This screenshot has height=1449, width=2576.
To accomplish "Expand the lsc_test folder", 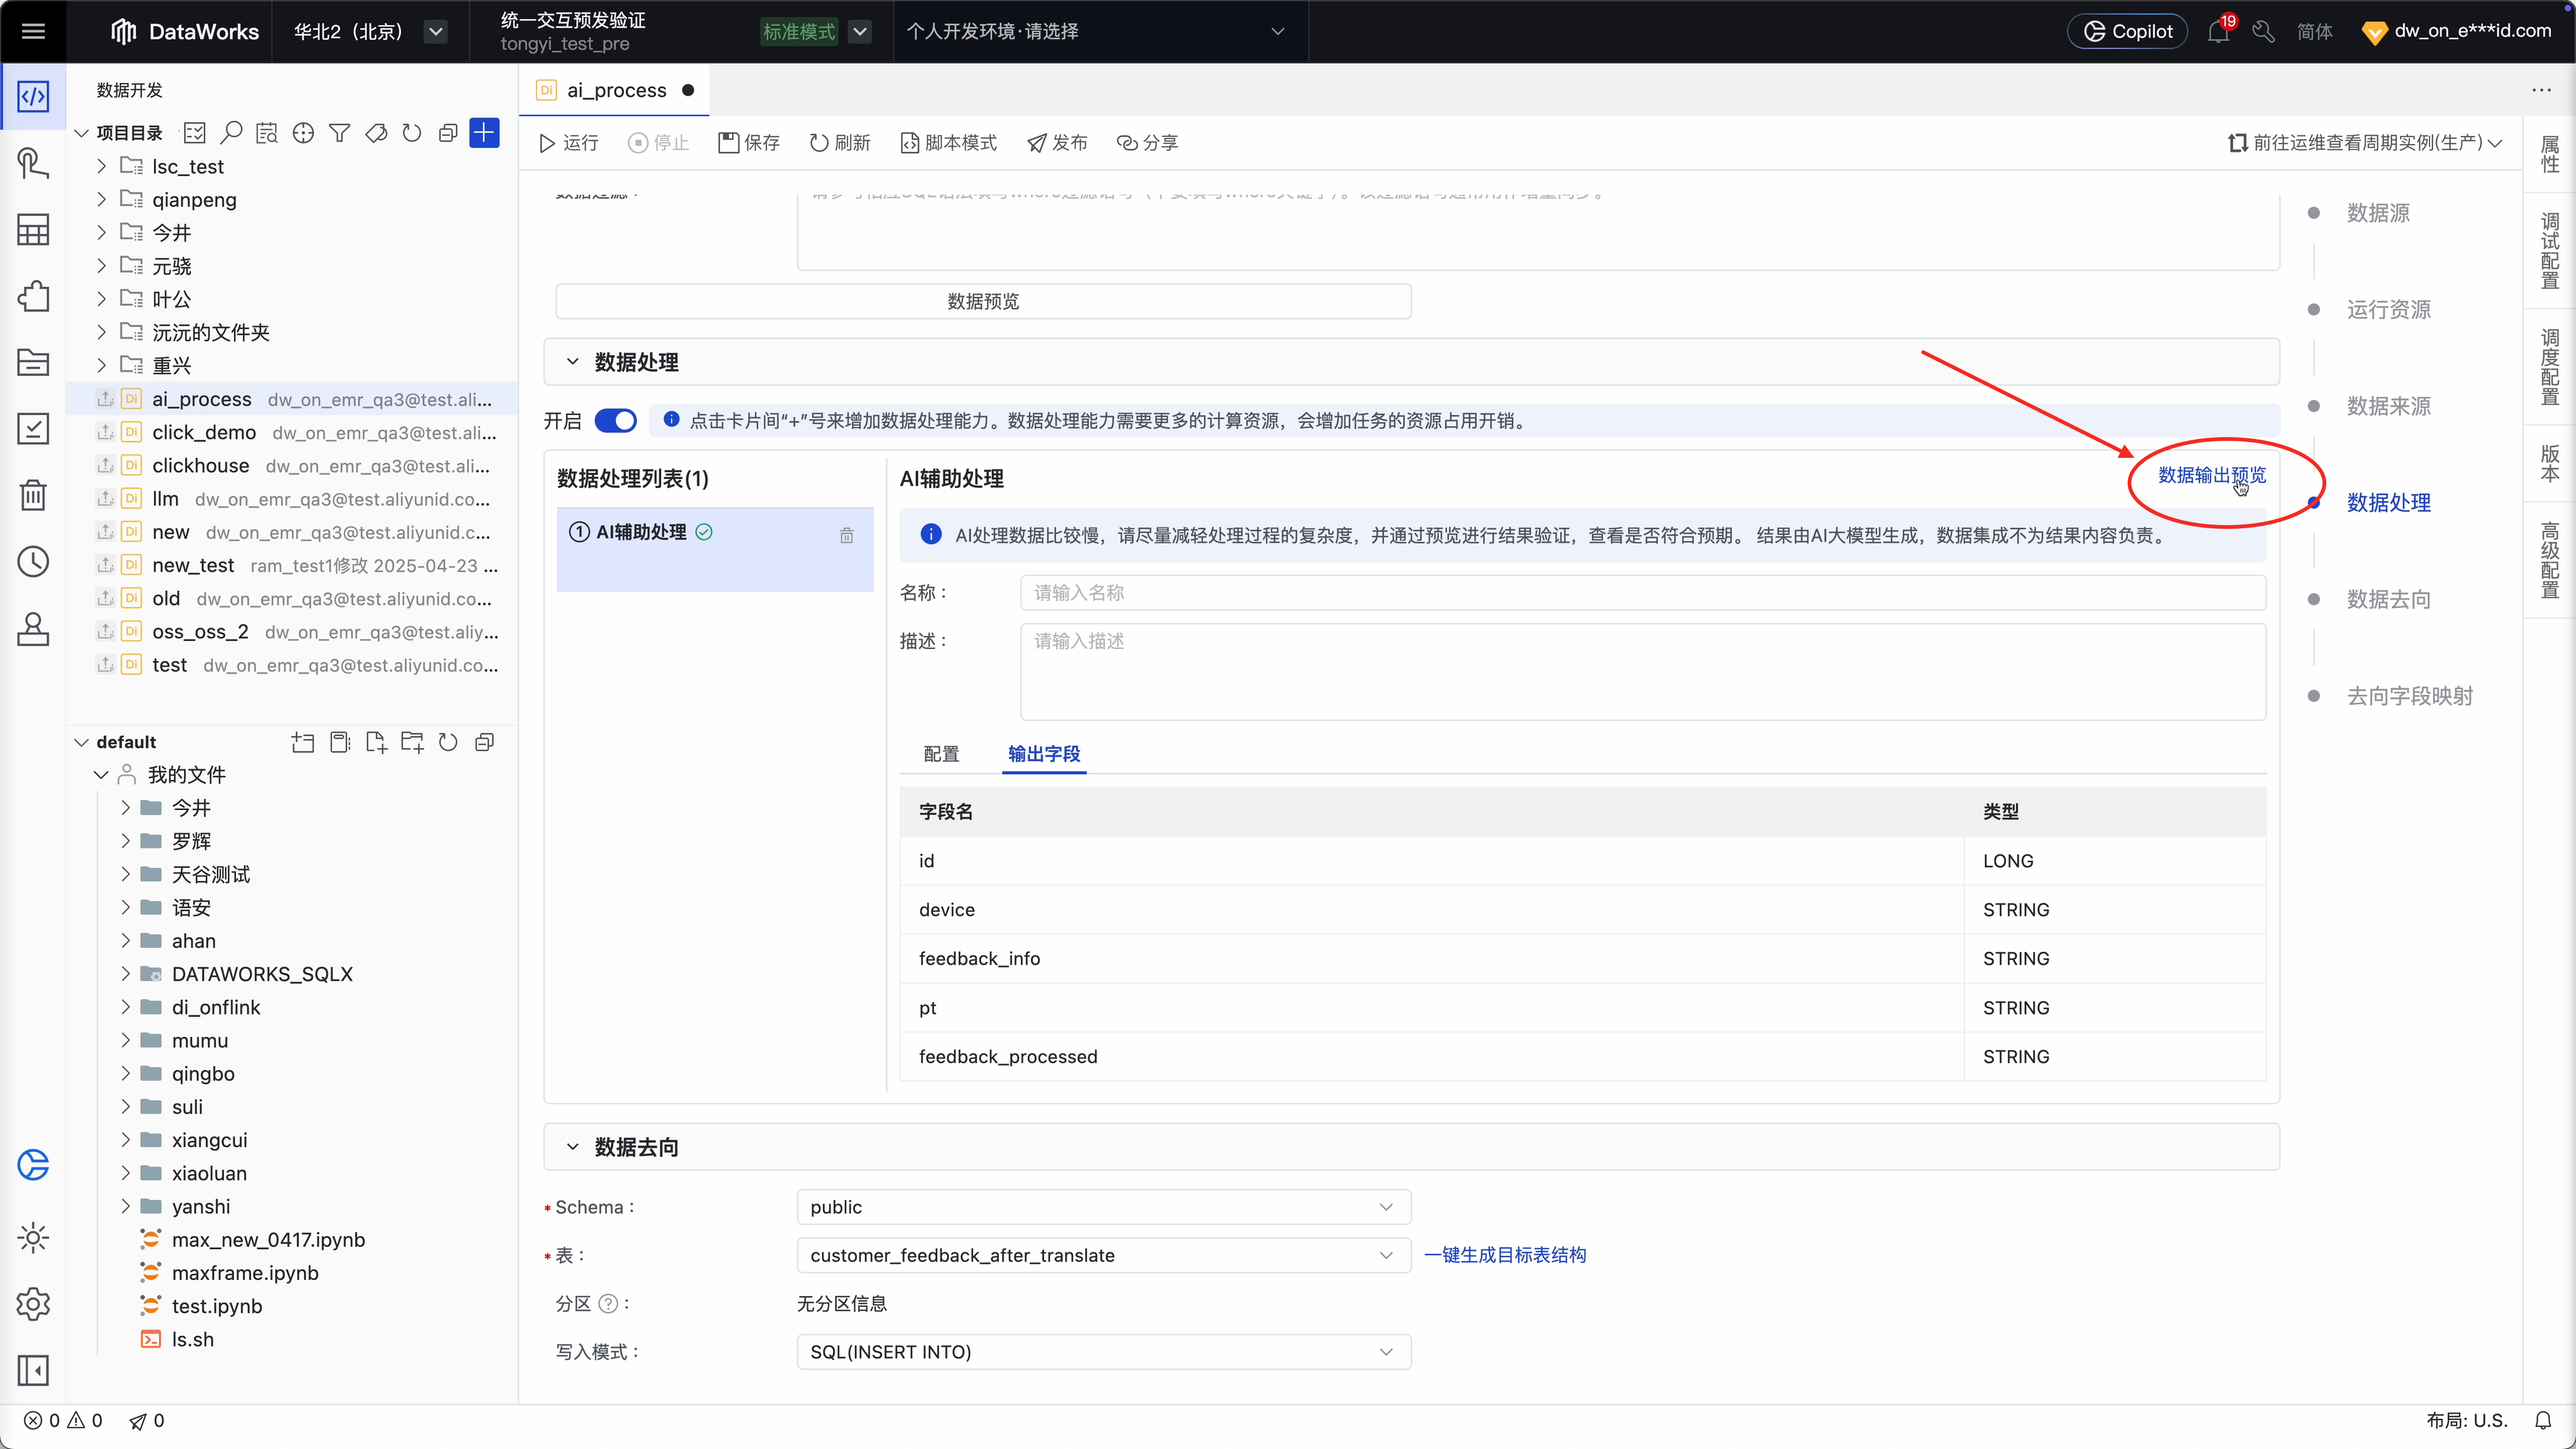I will tap(101, 166).
